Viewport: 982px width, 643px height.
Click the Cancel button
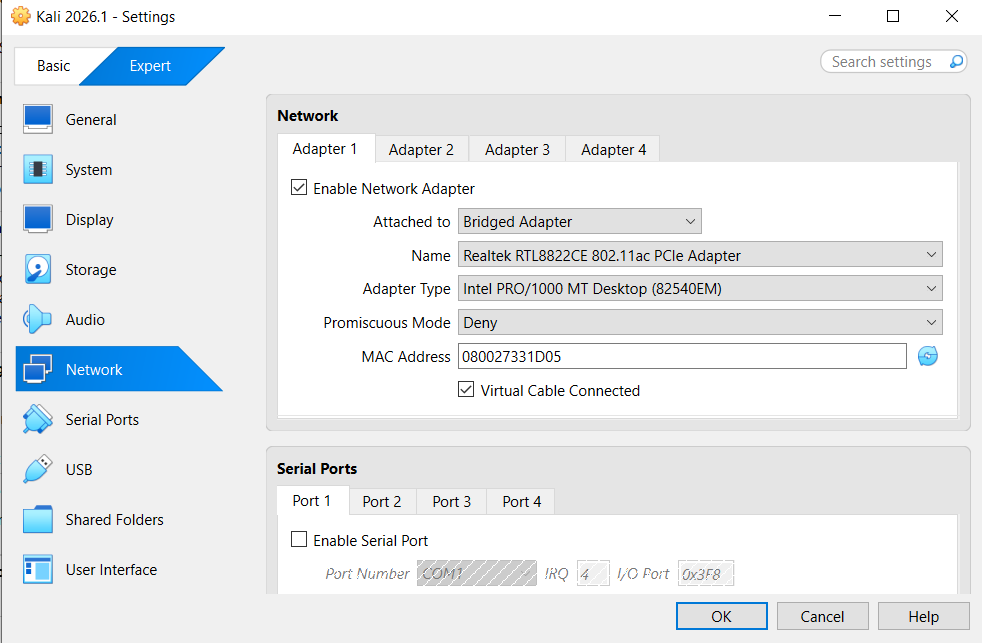coord(822,616)
